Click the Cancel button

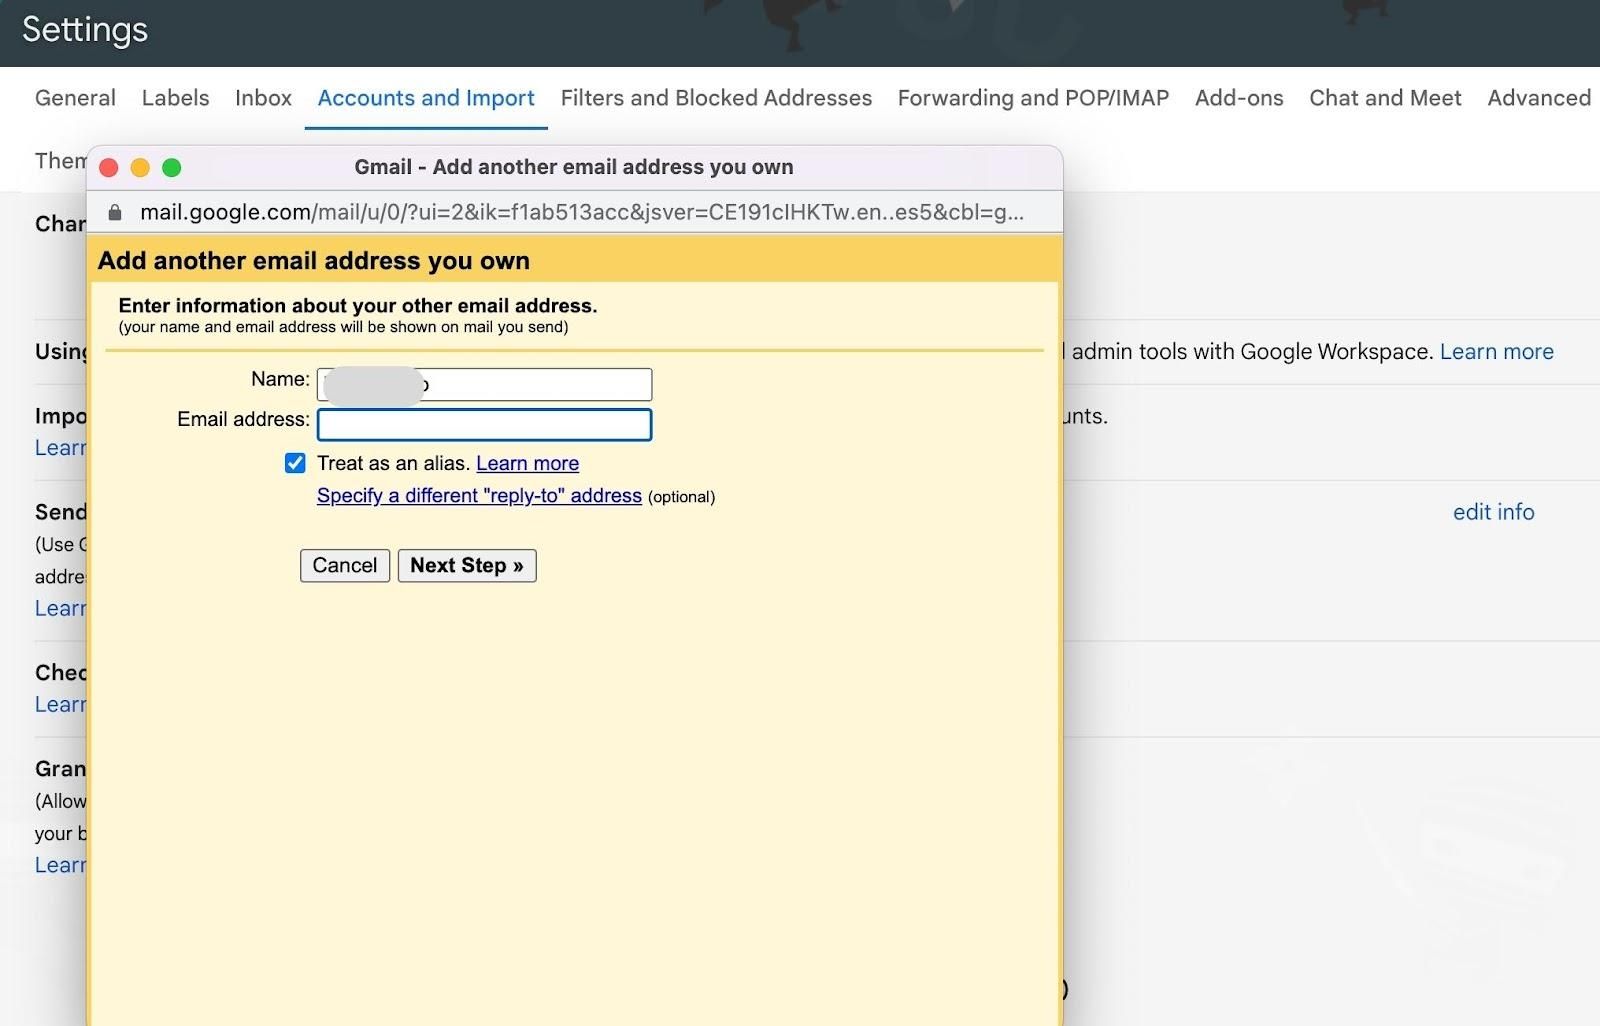point(345,566)
